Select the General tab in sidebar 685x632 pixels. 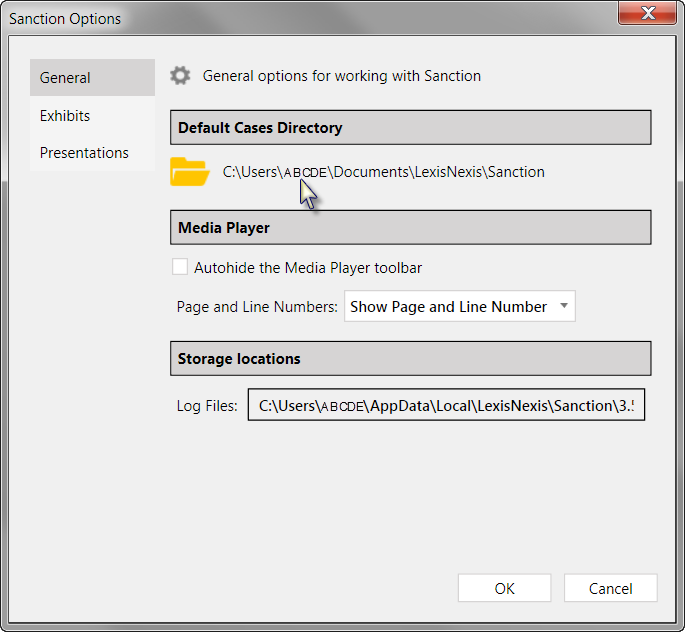tap(92, 77)
